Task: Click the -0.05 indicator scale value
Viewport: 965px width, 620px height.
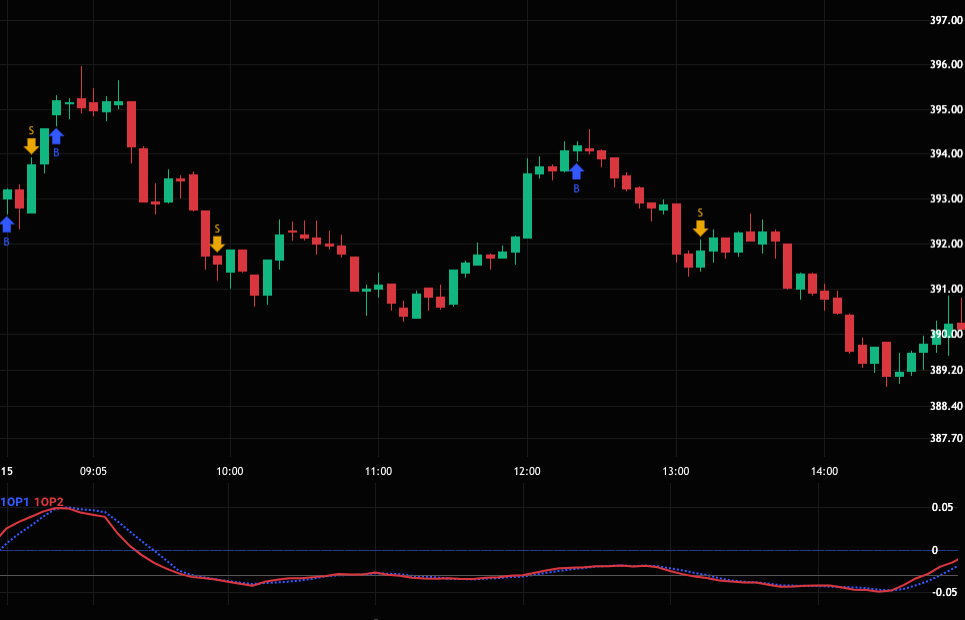Action: [940, 593]
